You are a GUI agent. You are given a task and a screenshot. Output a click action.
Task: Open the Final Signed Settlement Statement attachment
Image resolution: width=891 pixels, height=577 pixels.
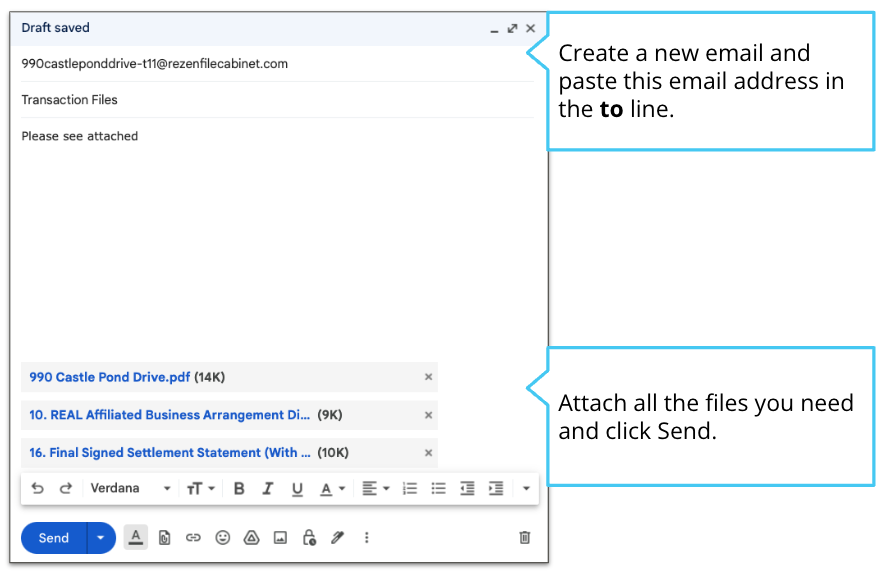pyautogui.click(x=169, y=453)
